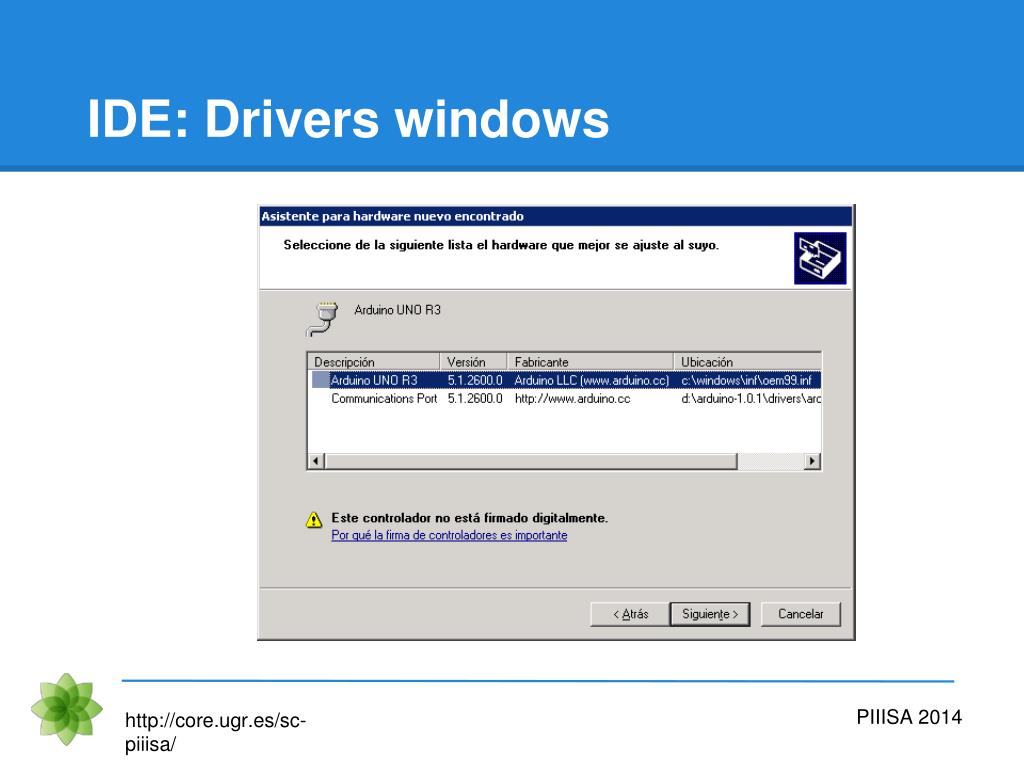Click the Ubicación column header
Image resolution: width=1024 pixels, height=768 pixels.
tap(748, 362)
